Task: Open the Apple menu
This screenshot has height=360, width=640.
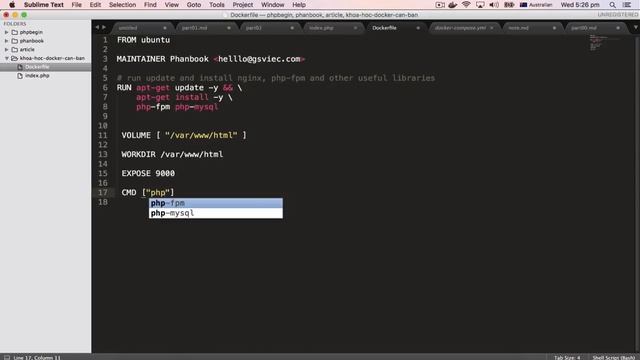Action: click(x=12, y=5)
